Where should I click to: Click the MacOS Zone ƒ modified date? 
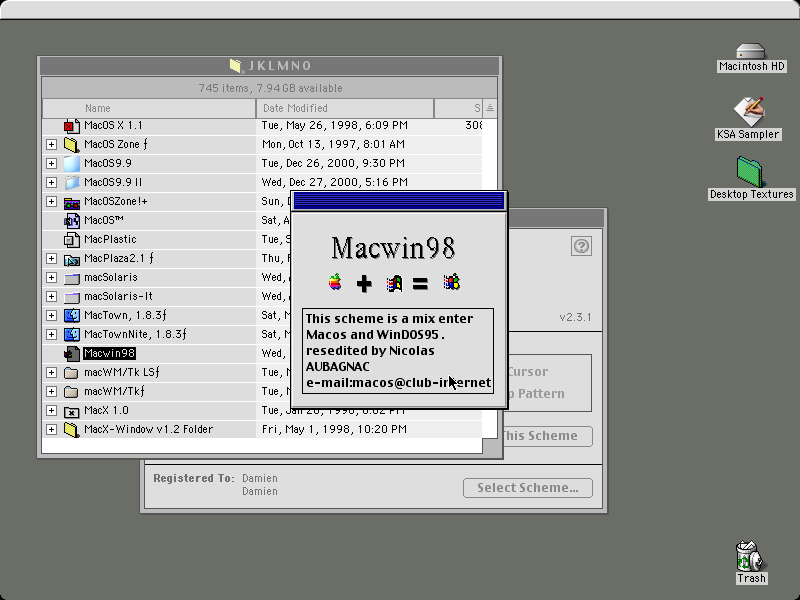coord(333,144)
